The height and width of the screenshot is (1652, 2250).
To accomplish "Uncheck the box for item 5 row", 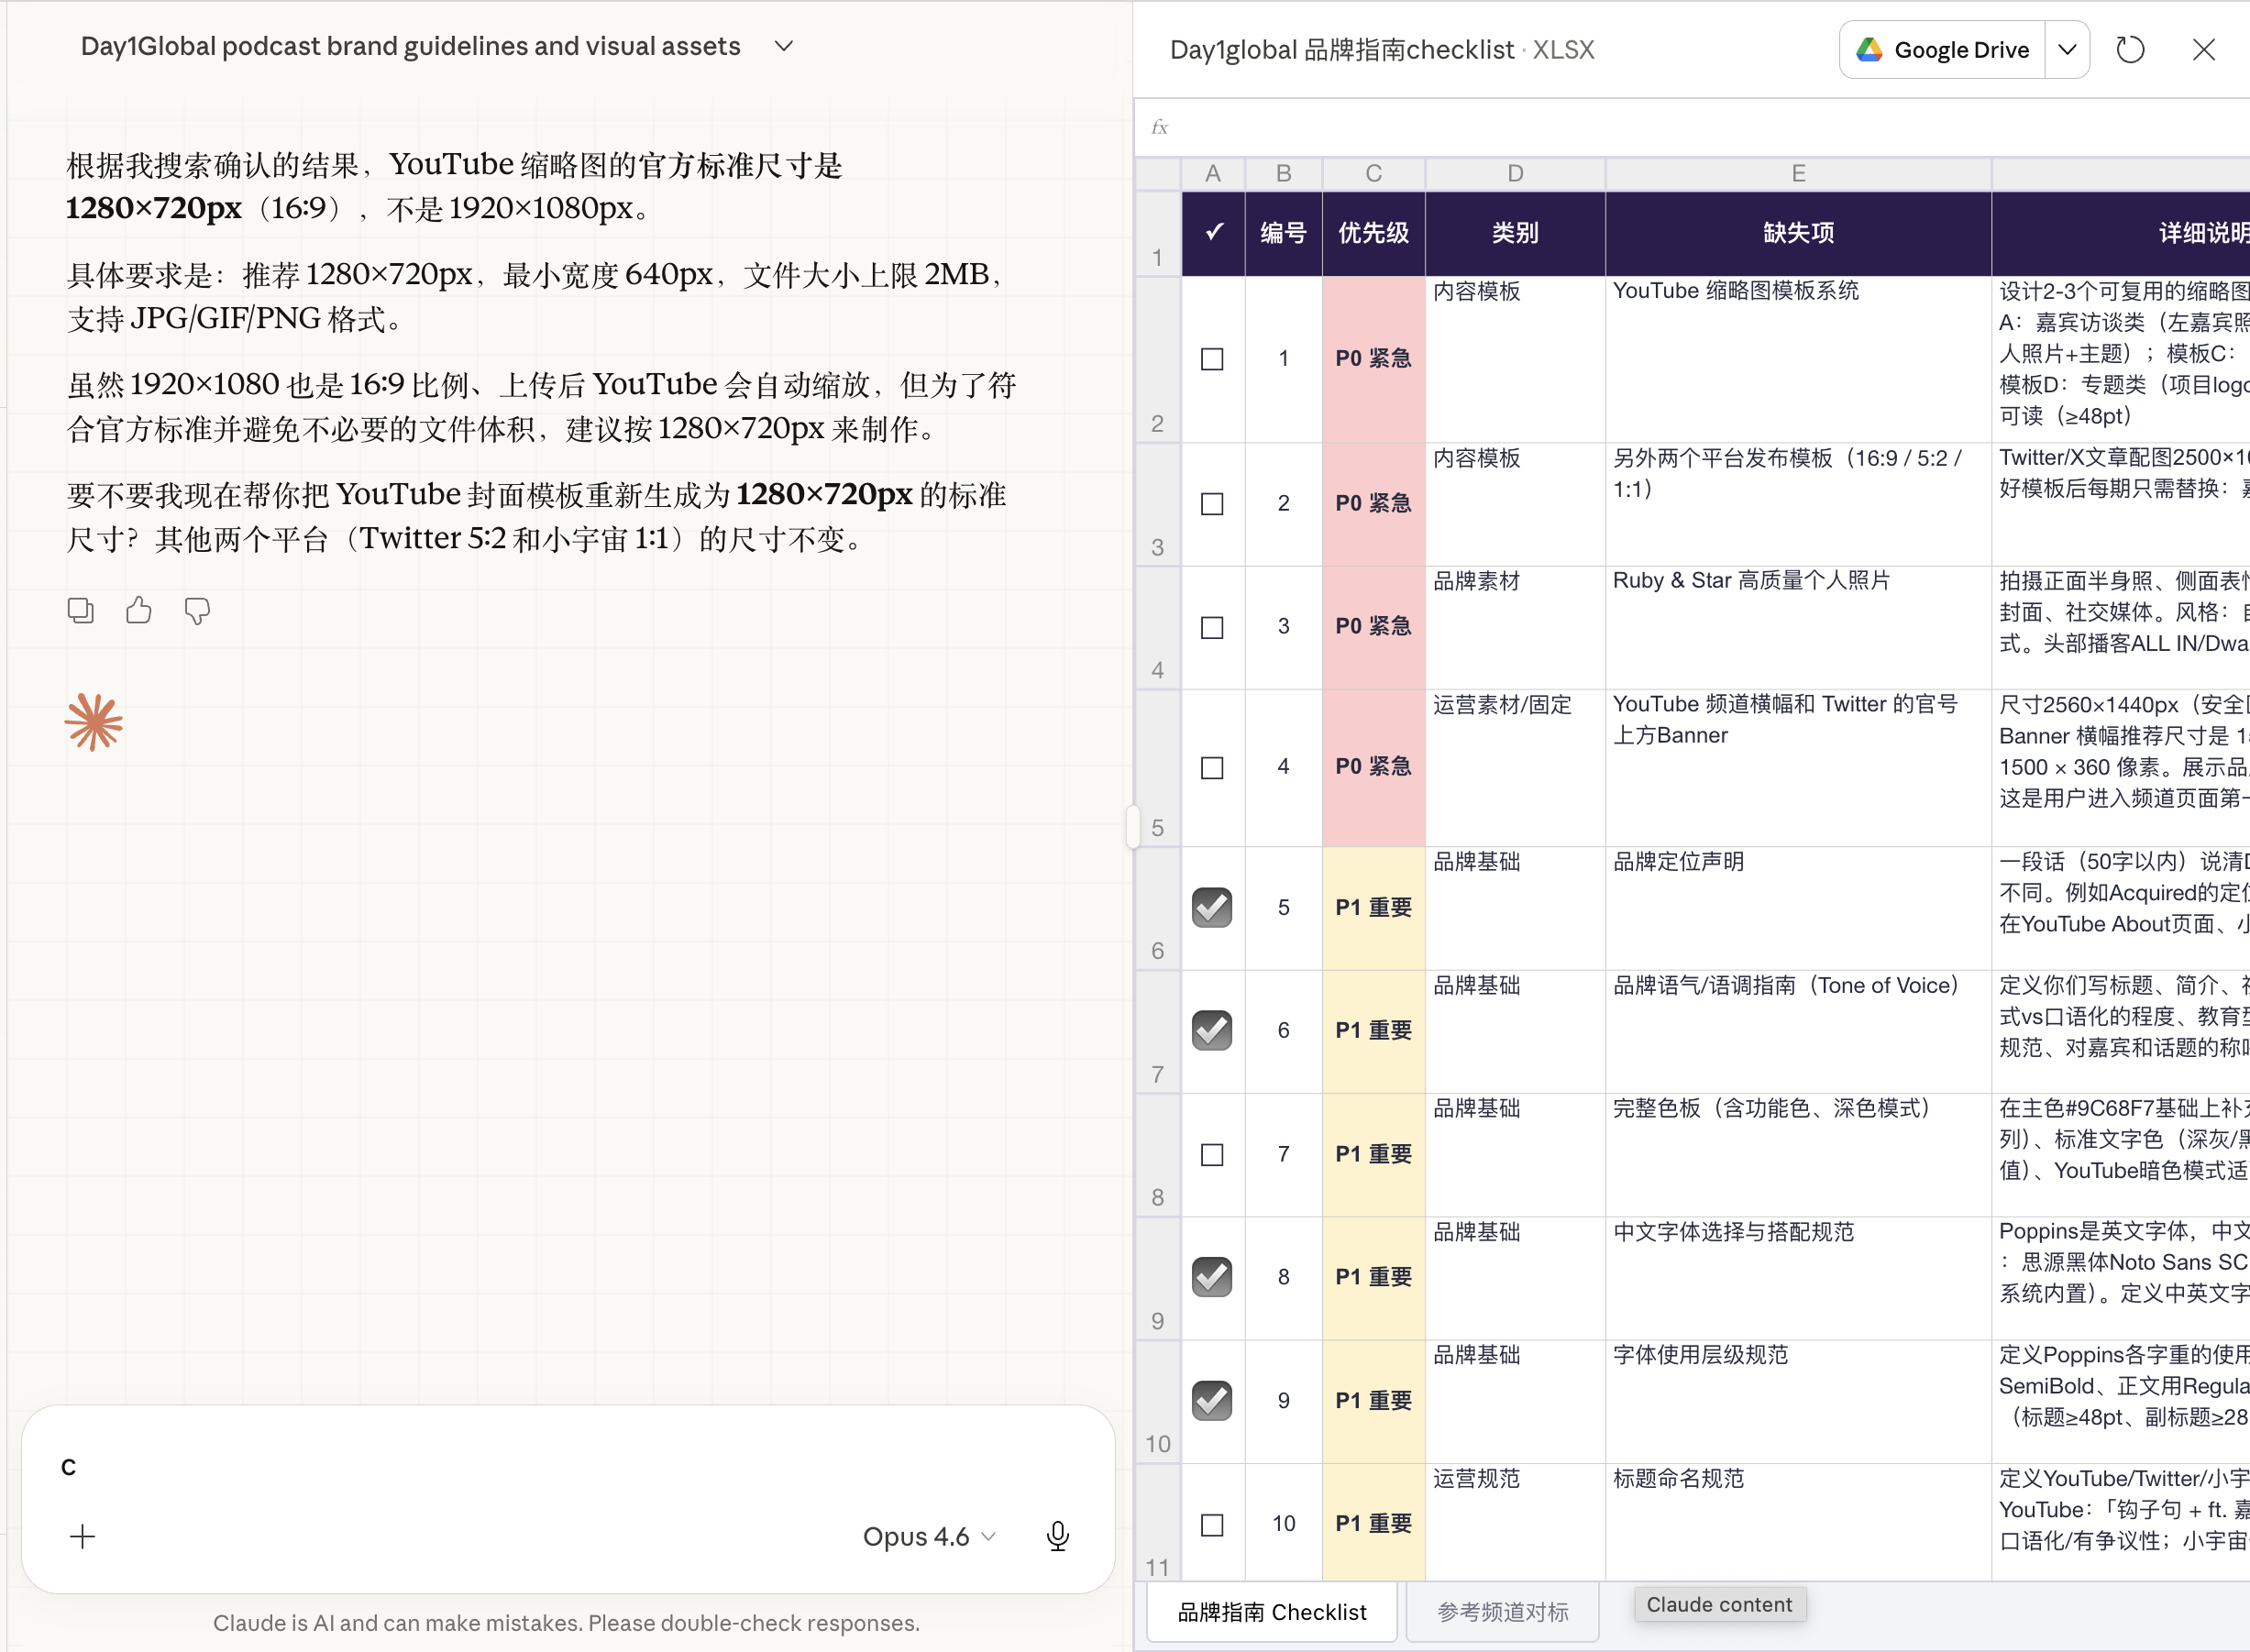I will click(x=1212, y=908).
